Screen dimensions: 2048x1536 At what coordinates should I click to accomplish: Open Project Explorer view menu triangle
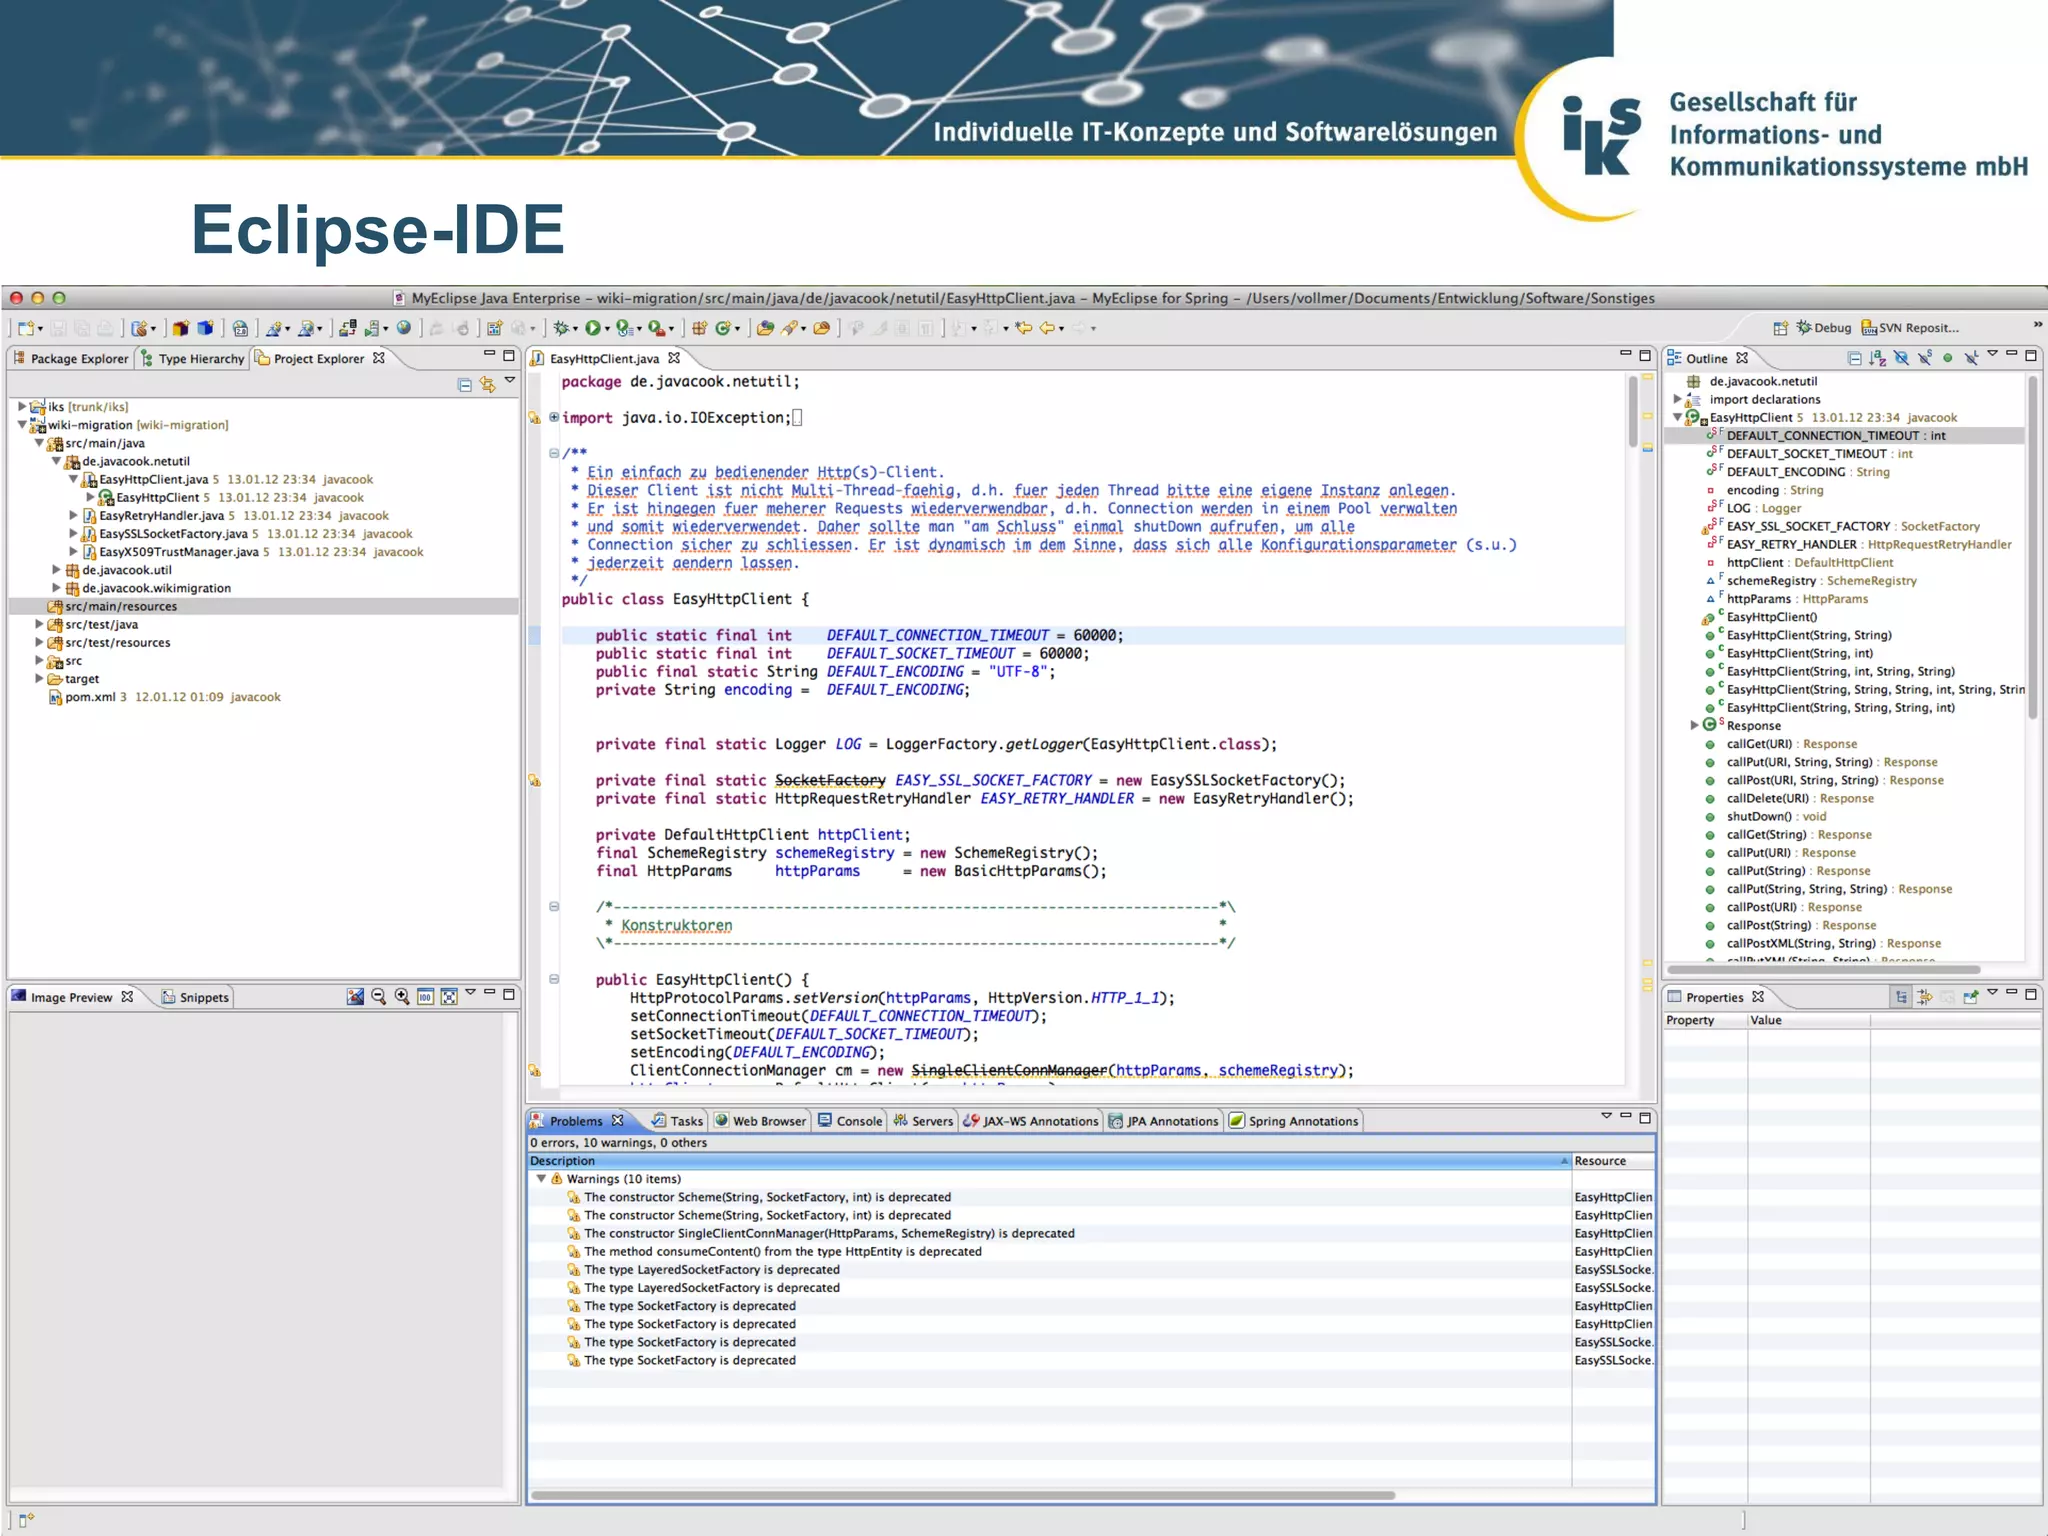click(x=510, y=381)
